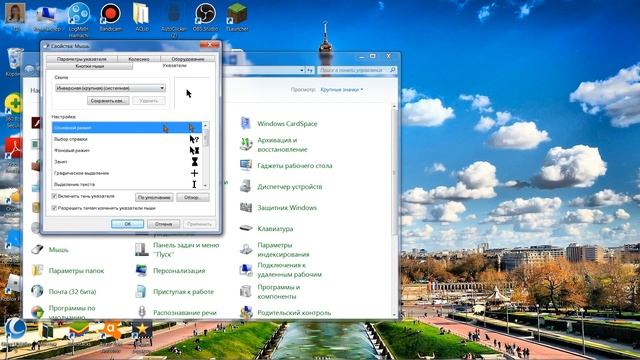
Task: Open the Control Panel address bar dropdown arrow
Action: coord(302,70)
